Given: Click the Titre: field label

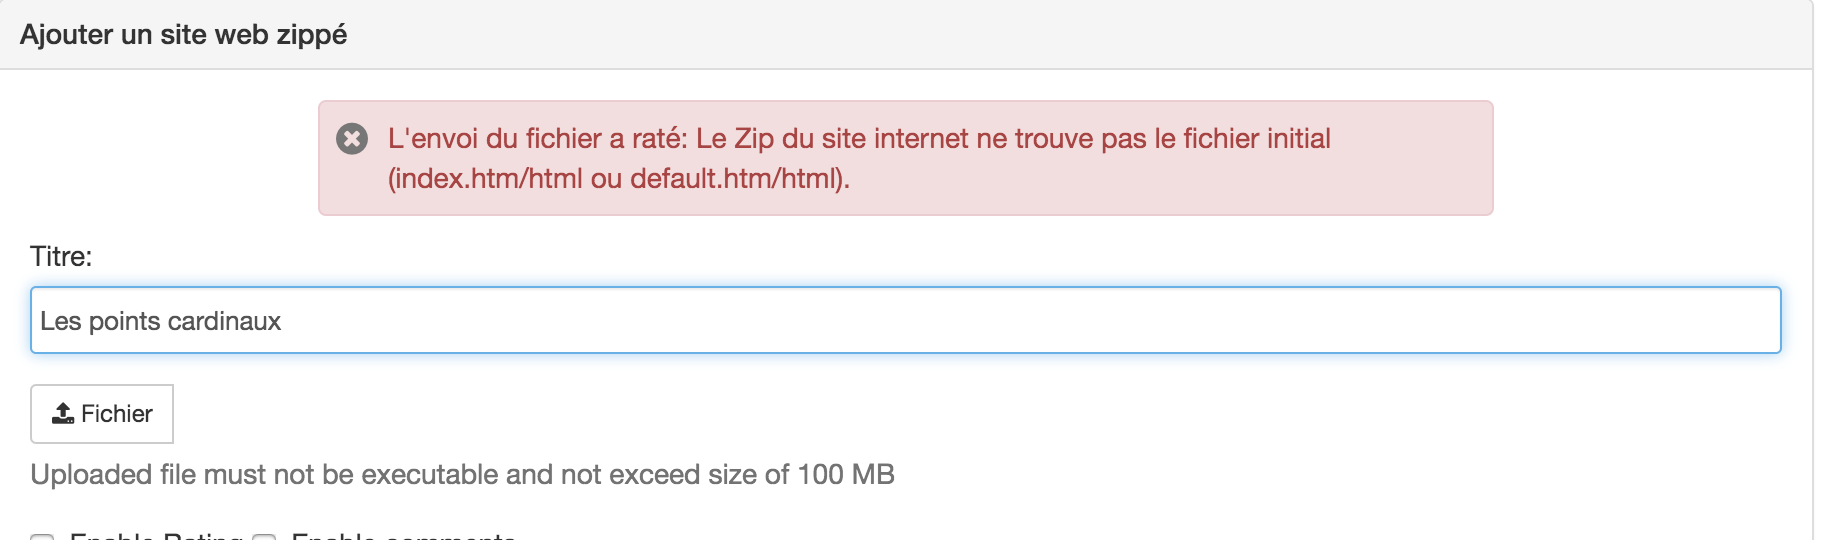Looking at the screenshot, I should 61,257.
